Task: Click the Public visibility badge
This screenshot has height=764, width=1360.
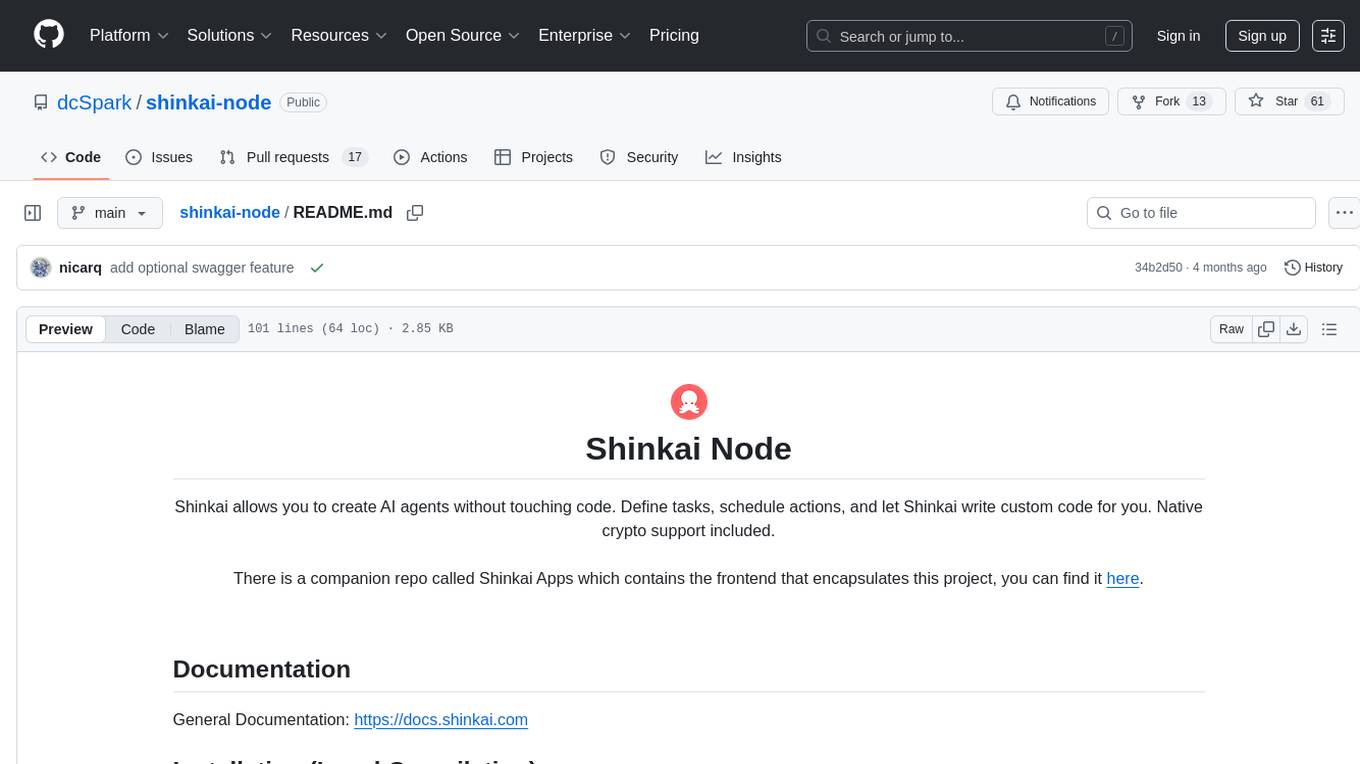Action: click(x=303, y=102)
